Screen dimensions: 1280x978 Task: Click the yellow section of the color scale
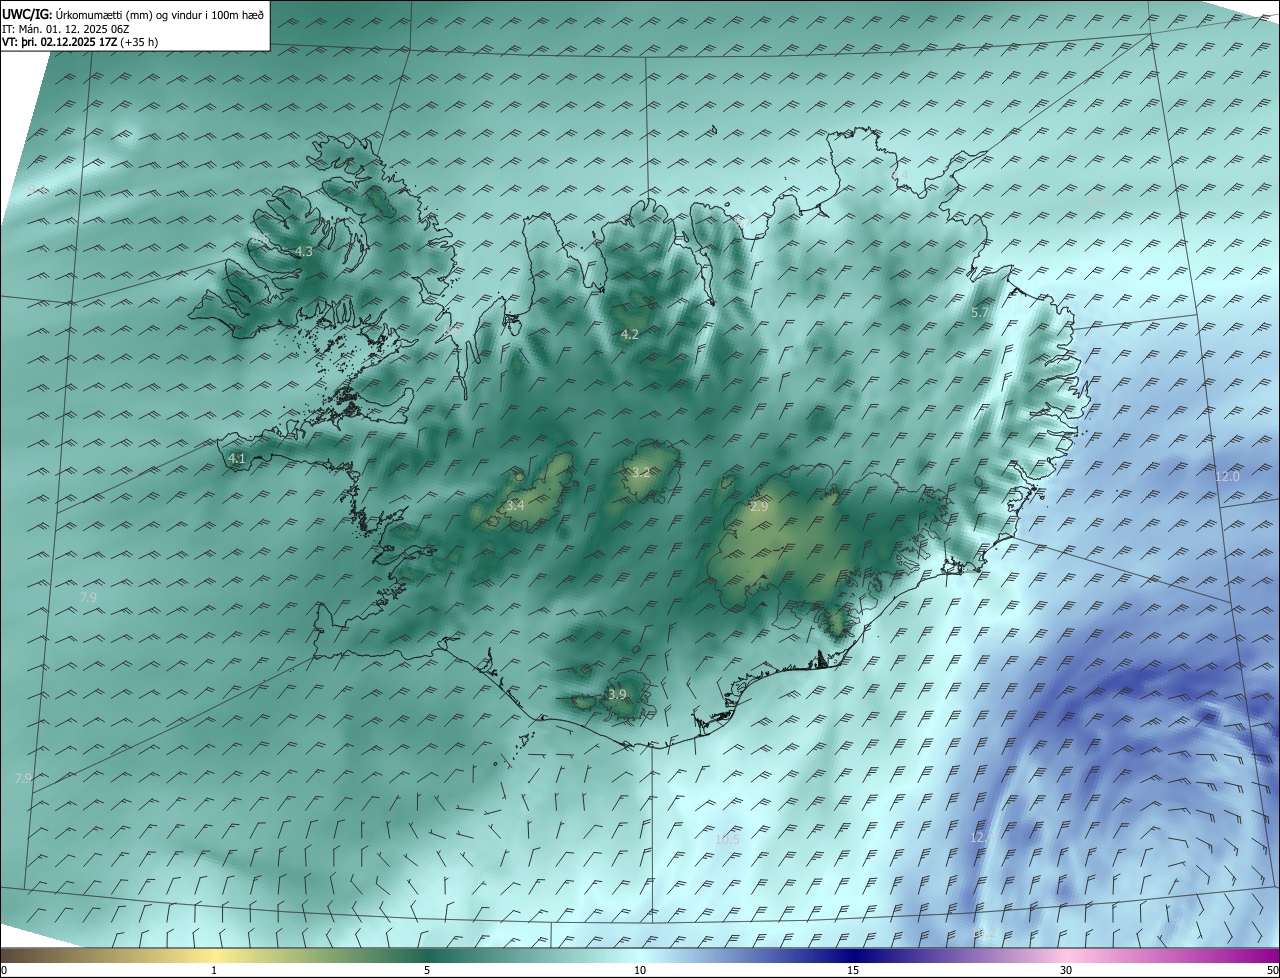[x=215, y=956]
